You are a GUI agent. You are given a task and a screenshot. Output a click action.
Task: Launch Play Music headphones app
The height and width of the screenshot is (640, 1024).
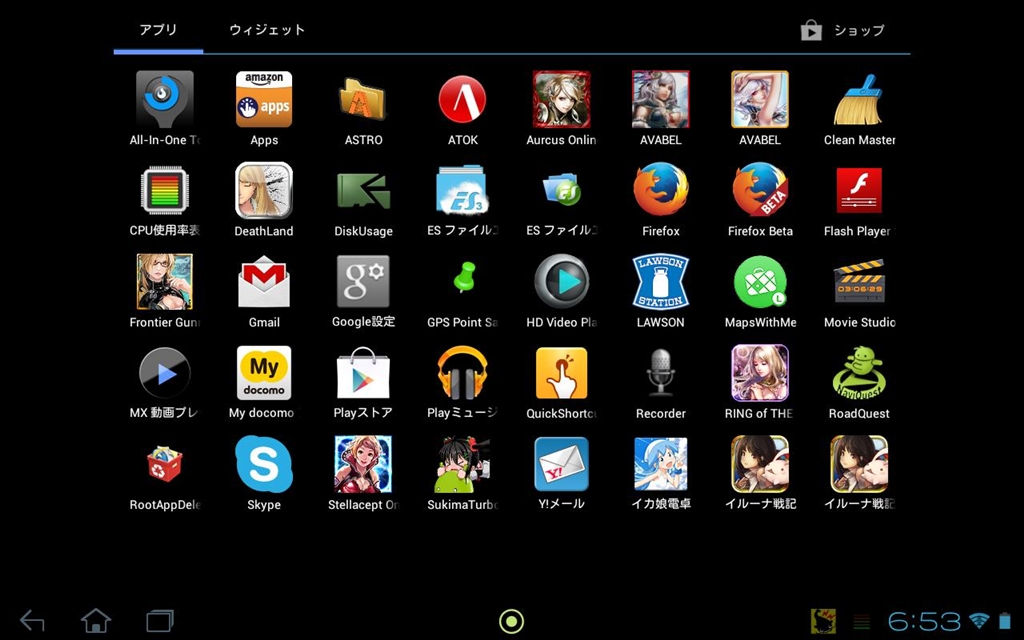click(x=462, y=373)
